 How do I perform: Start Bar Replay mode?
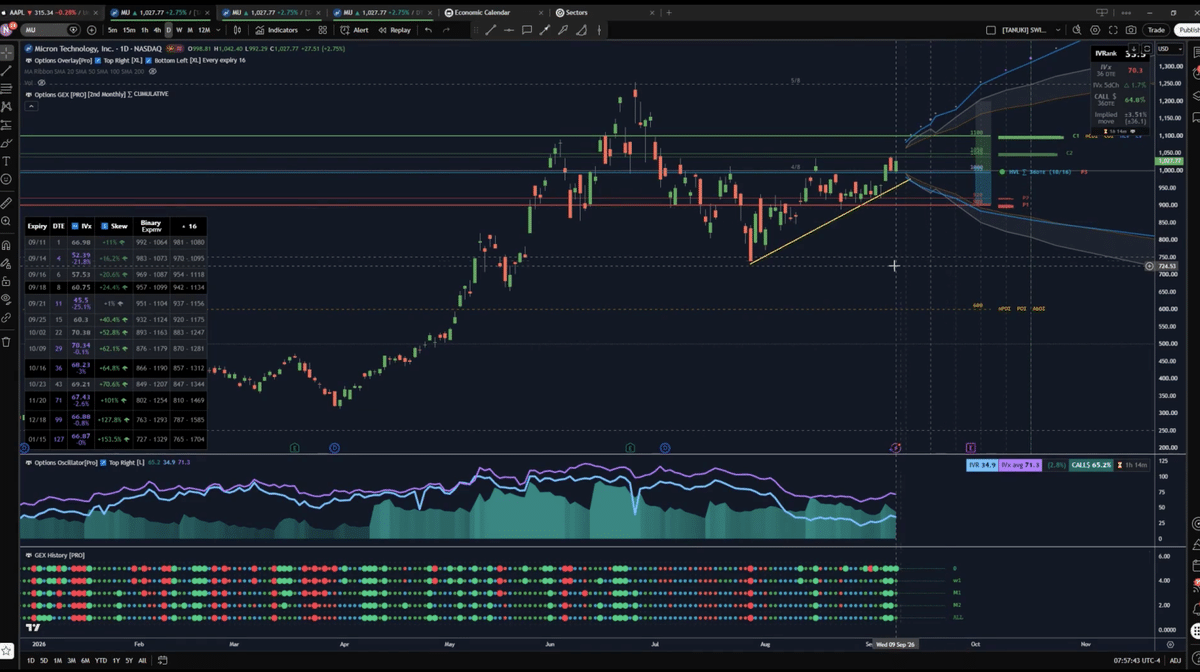[394, 30]
